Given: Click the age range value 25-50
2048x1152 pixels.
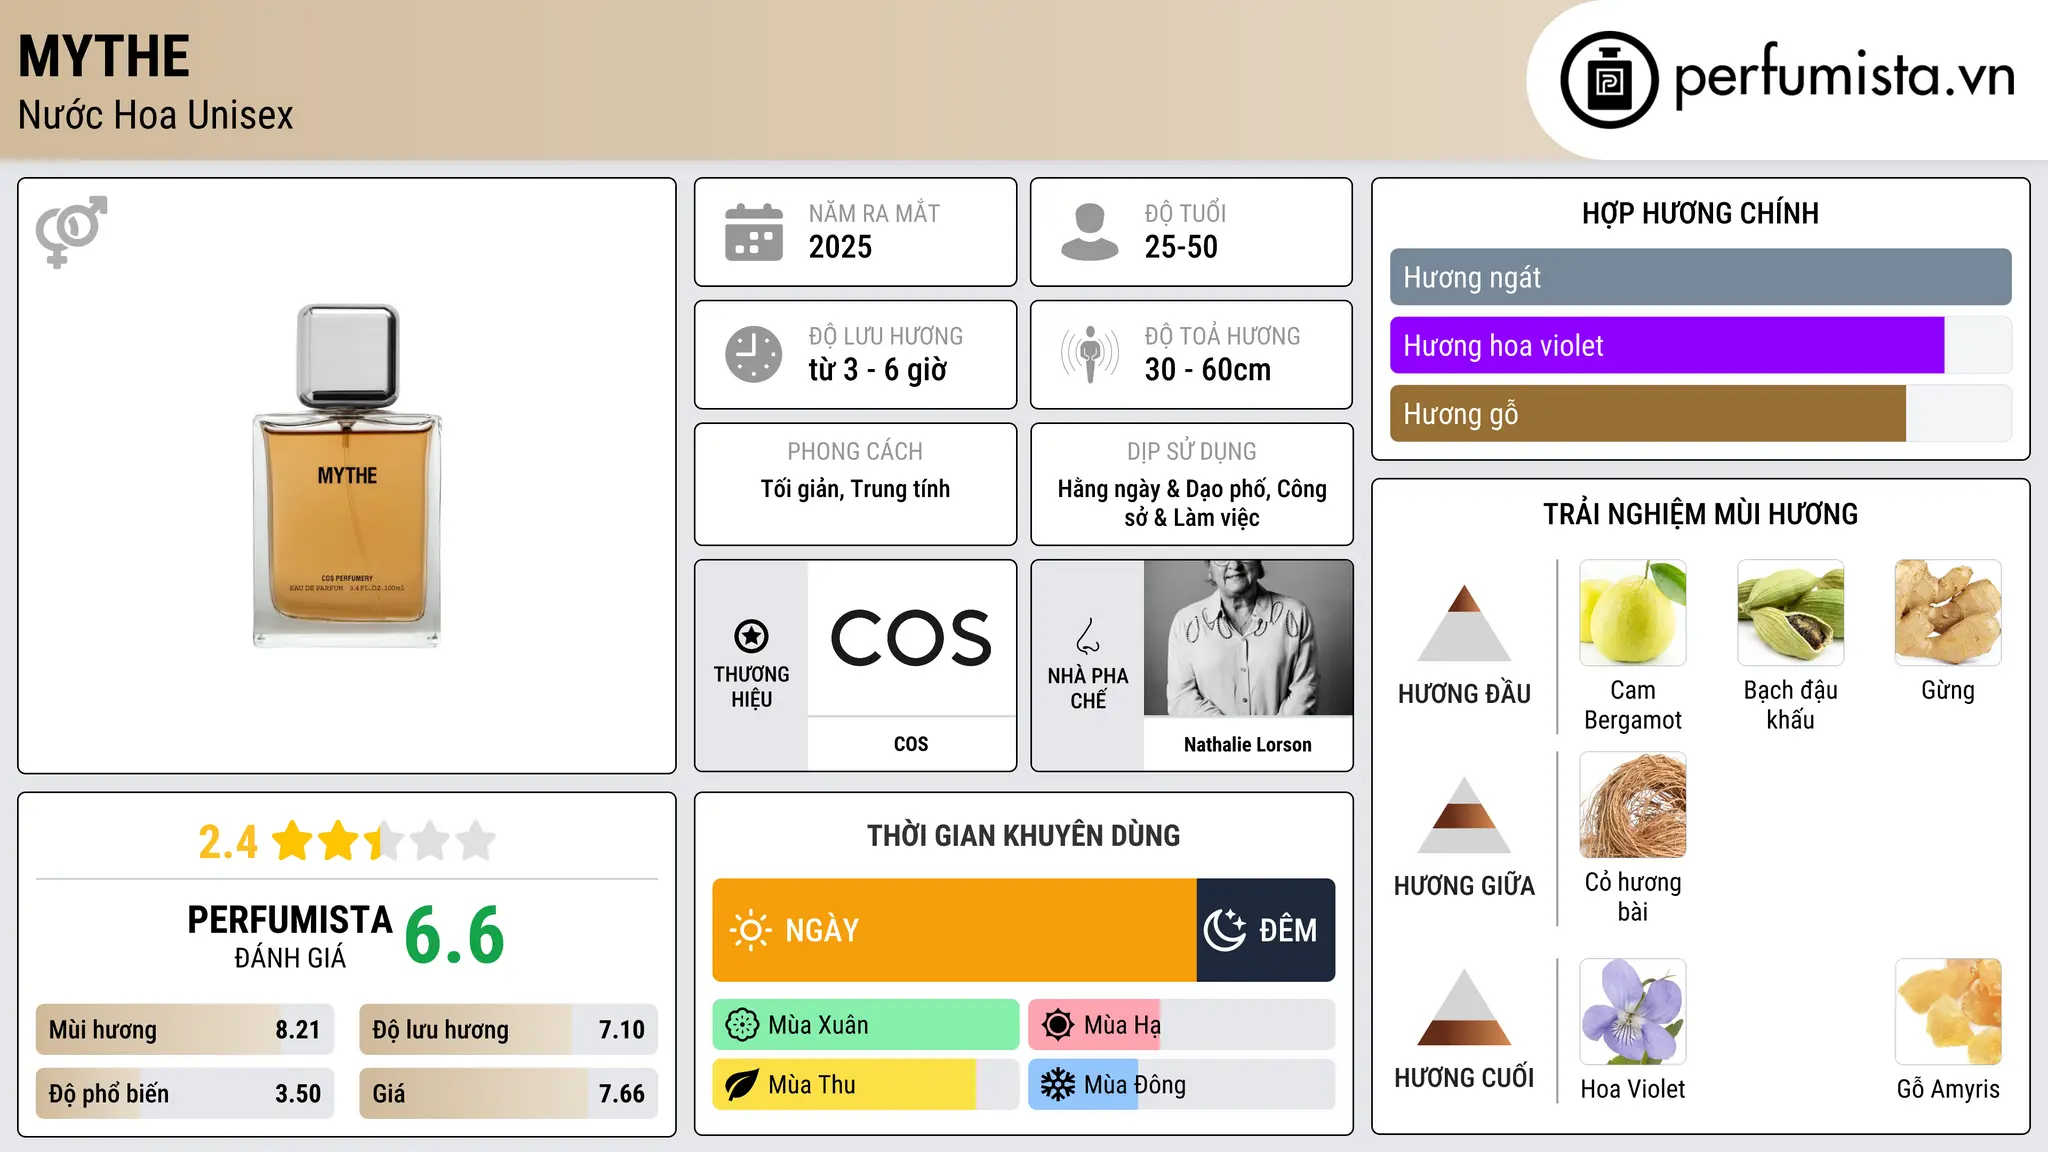Looking at the screenshot, I should [1181, 247].
